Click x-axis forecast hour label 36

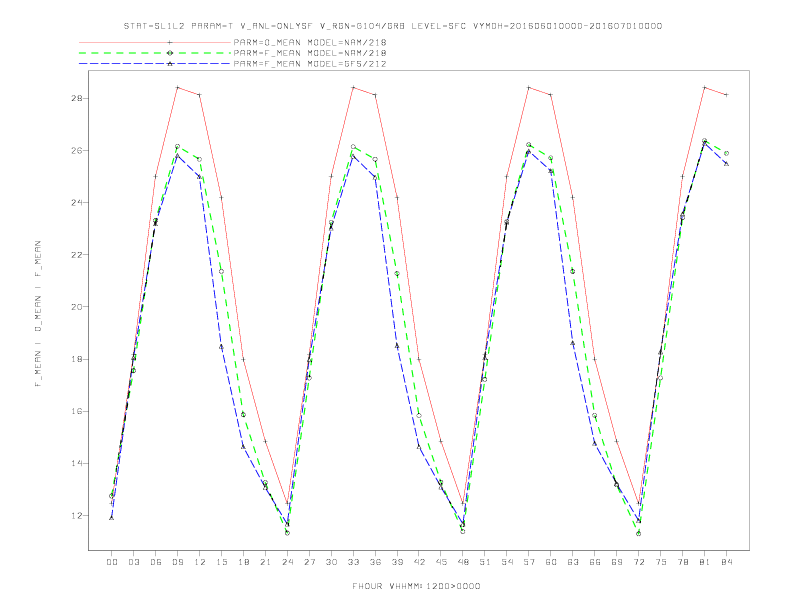[x=375, y=562]
